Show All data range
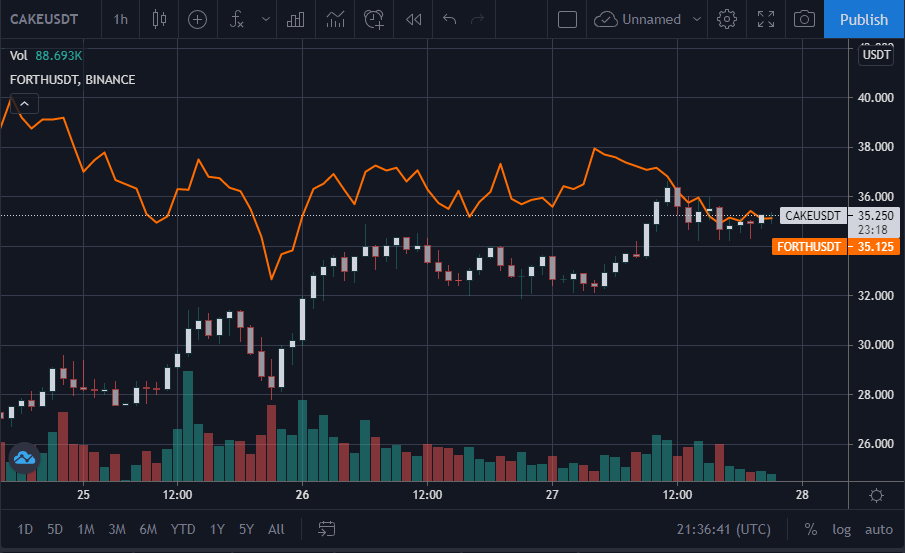 [x=276, y=529]
